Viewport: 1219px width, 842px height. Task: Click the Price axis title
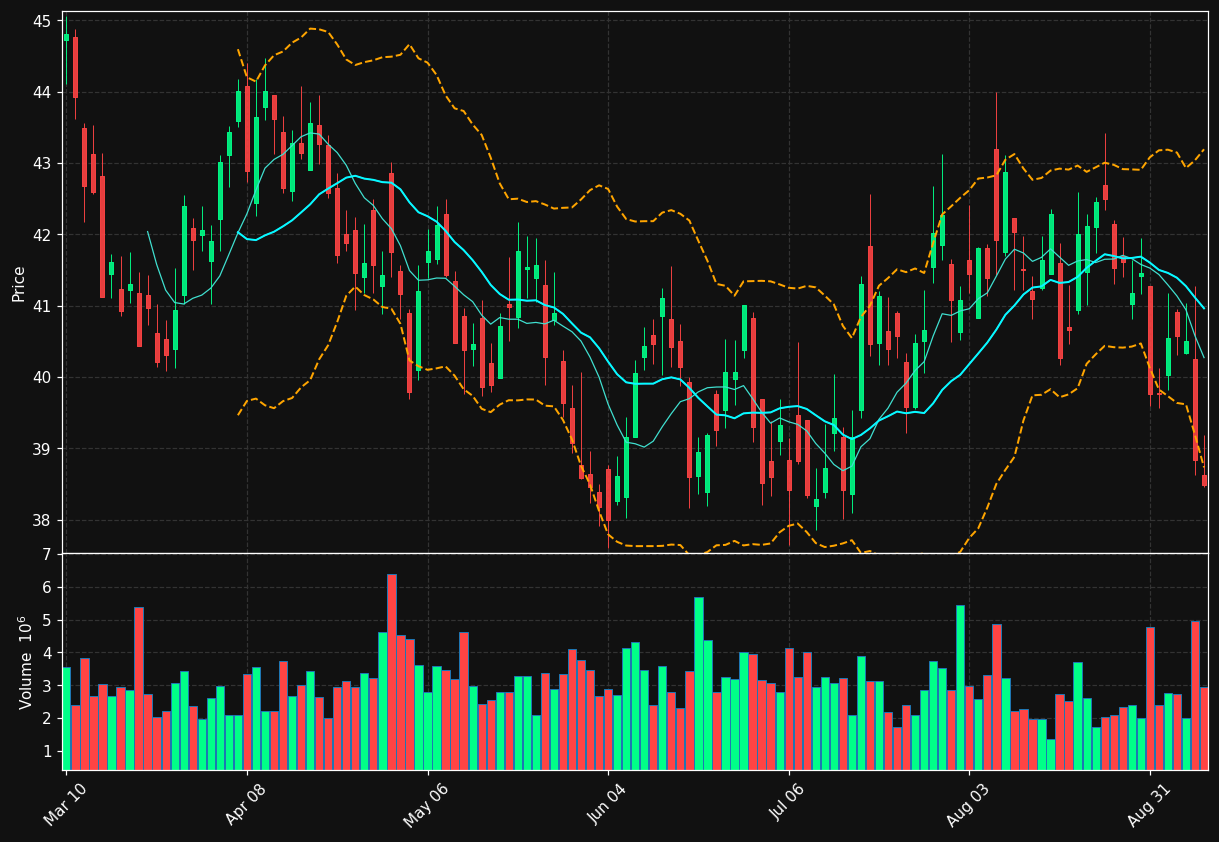coord(19,283)
